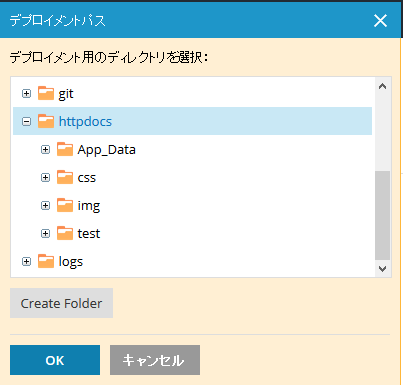Expand the App_Data folder node
403x385 pixels.
coord(45,150)
